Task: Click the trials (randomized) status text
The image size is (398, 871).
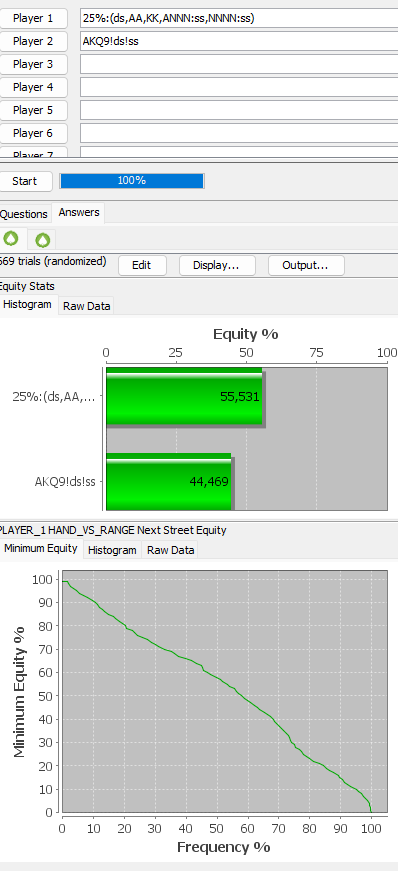Action: point(53,261)
